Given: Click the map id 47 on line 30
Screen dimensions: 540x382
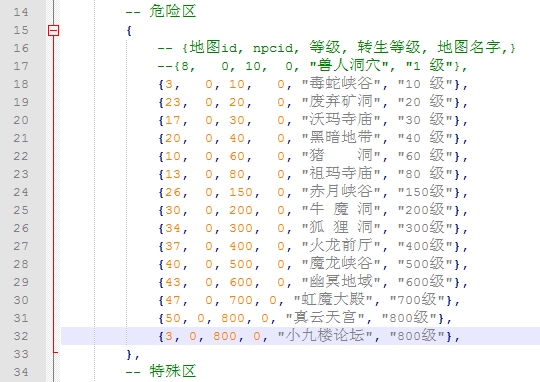Looking at the screenshot, I should tap(173, 300).
